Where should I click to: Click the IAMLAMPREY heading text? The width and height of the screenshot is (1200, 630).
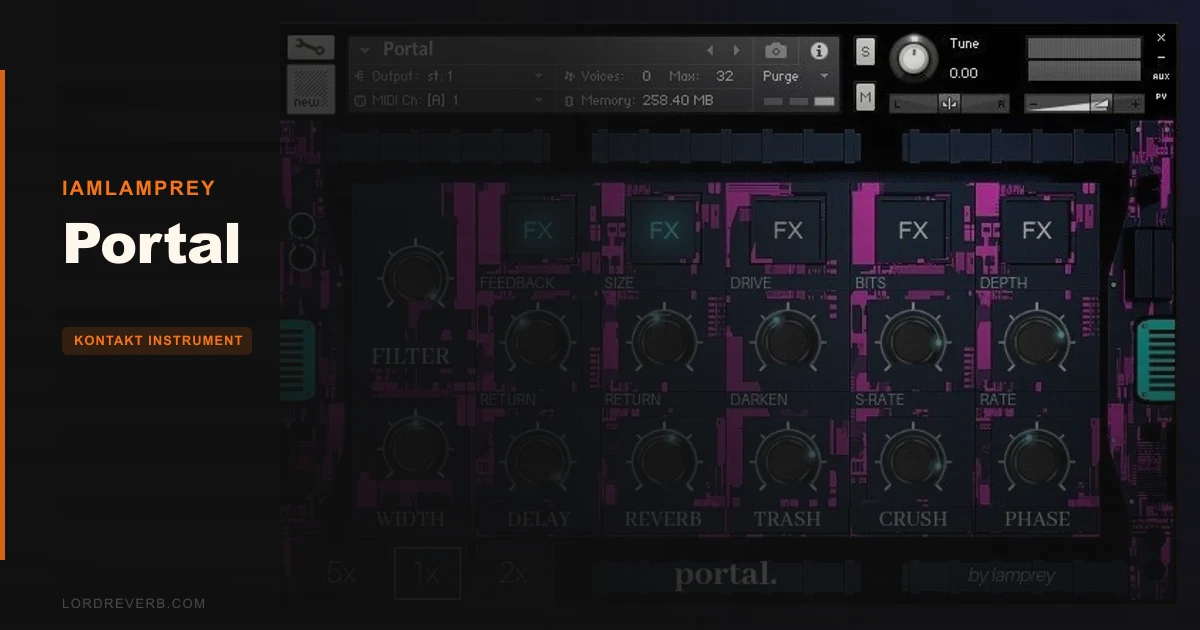(x=139, y=188)
